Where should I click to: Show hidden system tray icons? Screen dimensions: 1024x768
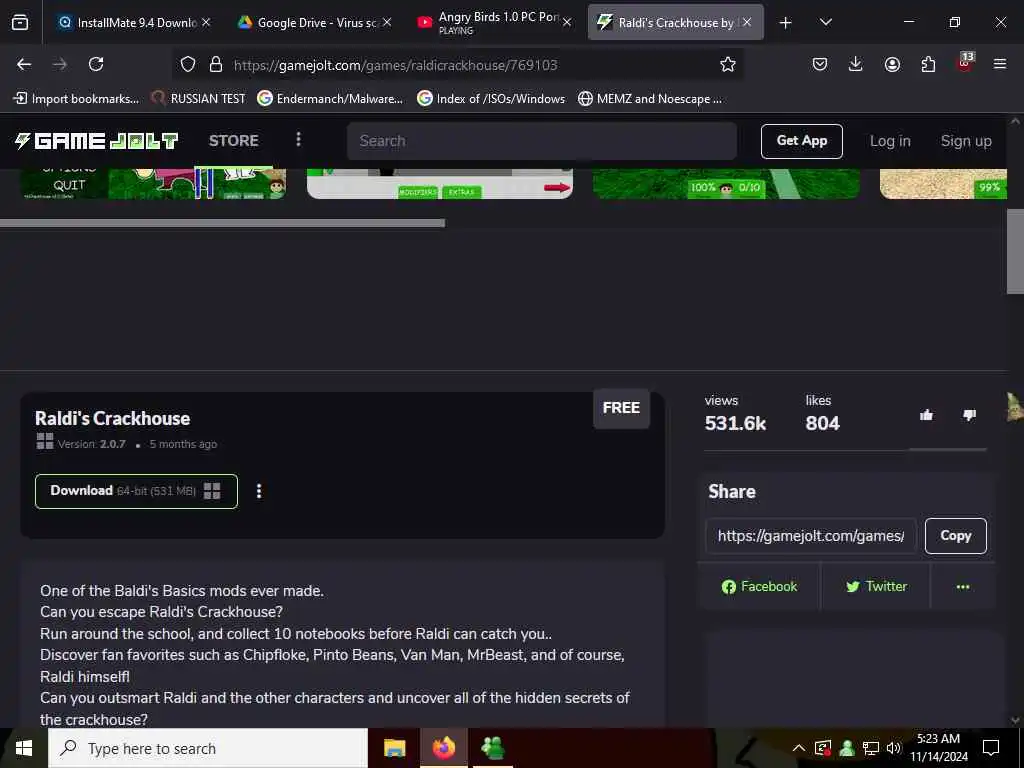pos(798,748)
